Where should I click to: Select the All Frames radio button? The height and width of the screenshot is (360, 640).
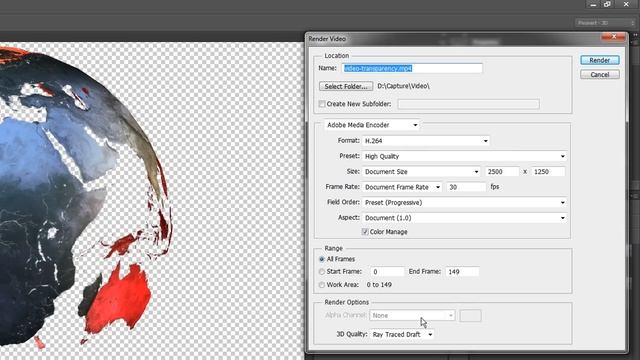[322, 259]
